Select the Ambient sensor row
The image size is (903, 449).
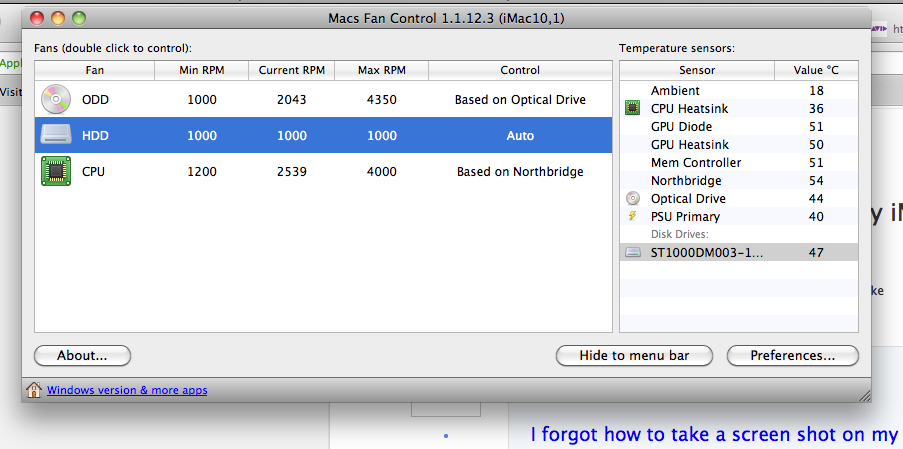pyautogui.click(x=739, y=90)
